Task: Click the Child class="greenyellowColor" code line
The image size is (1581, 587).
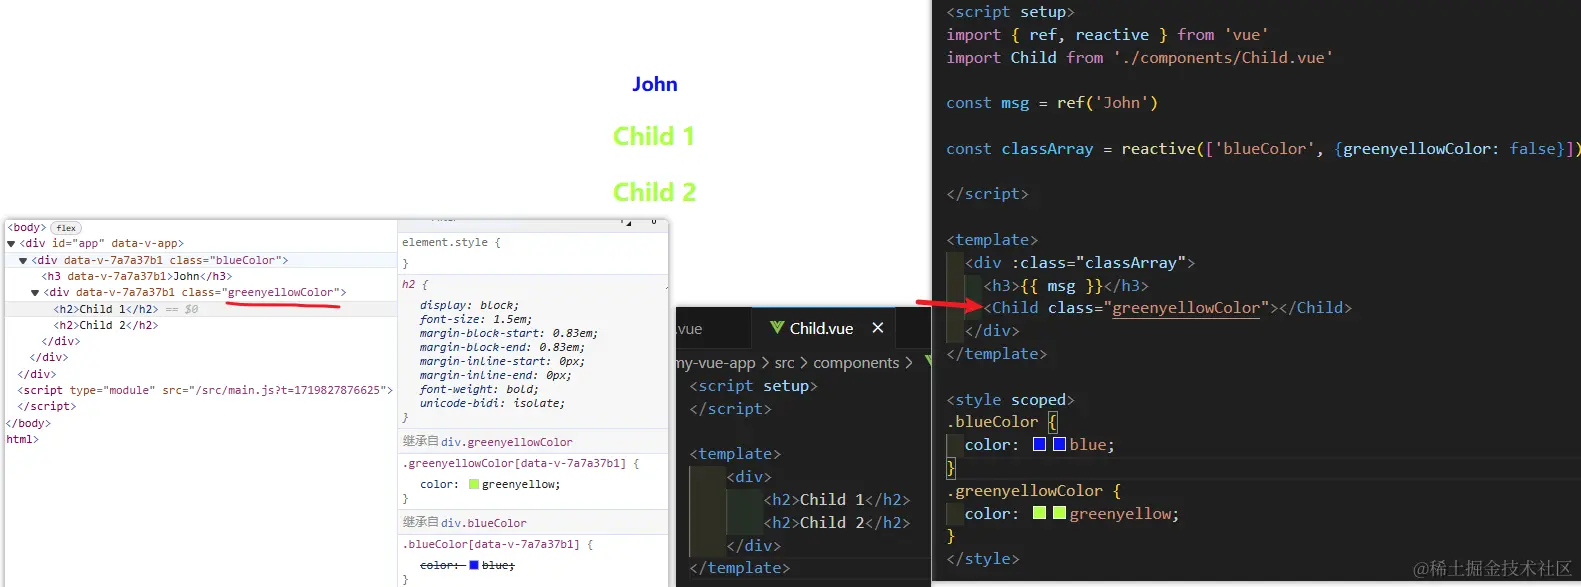Action: pos(1168,307)
